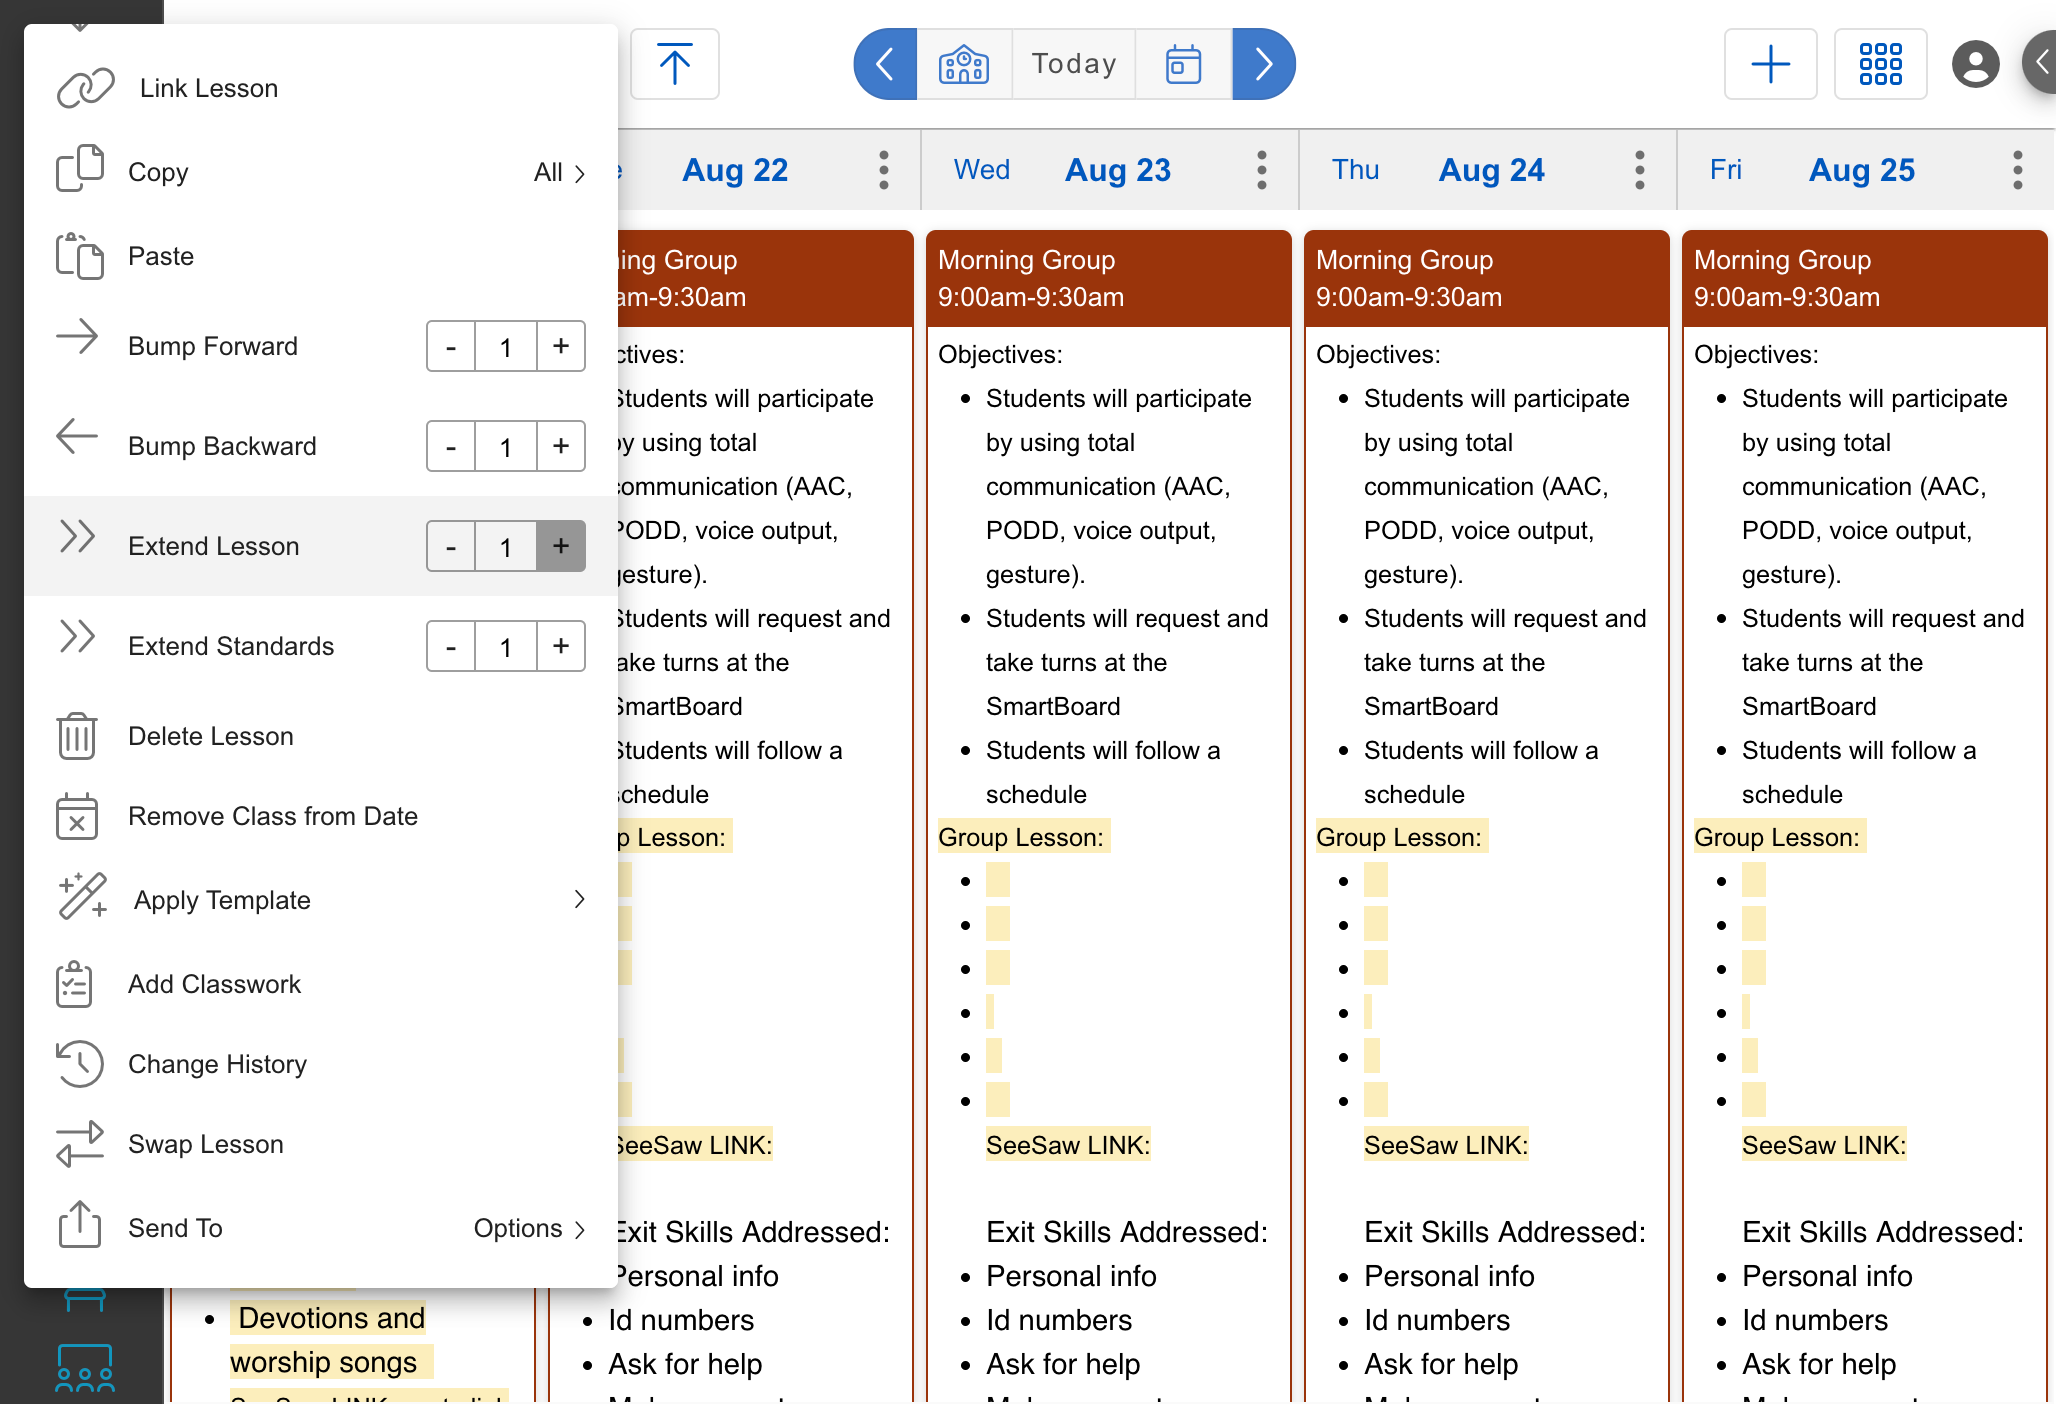Click the Add Classwork clipboard icon
Image resolution: width=2056 pixels, height=1404 pixels.
pyautogui.click(x=75, y=984)
